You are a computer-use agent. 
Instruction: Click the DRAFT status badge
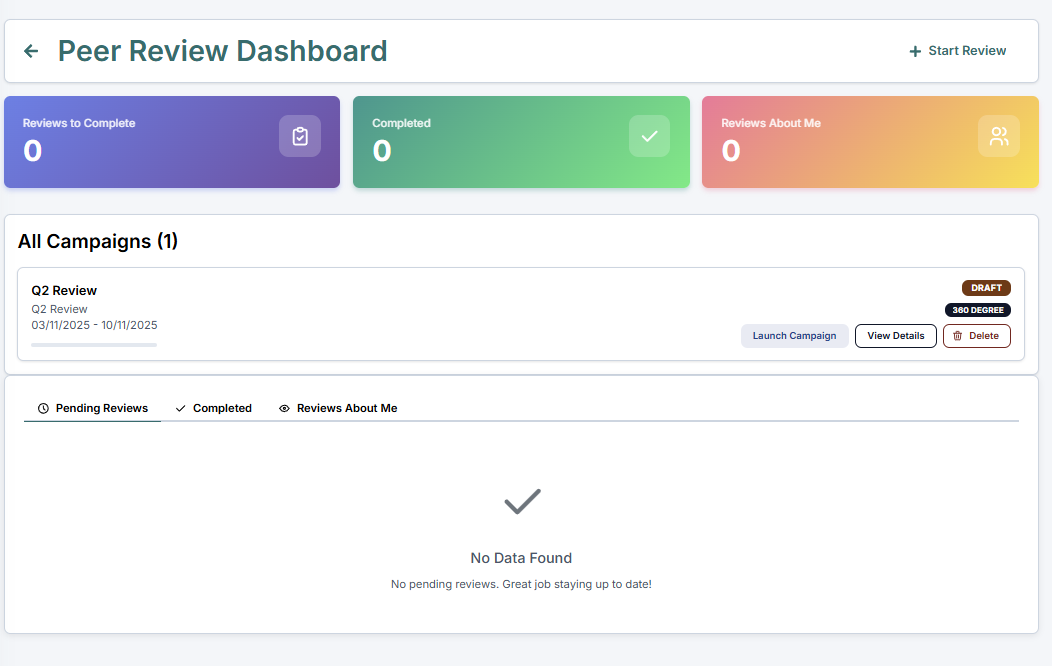tap(986, 288)
